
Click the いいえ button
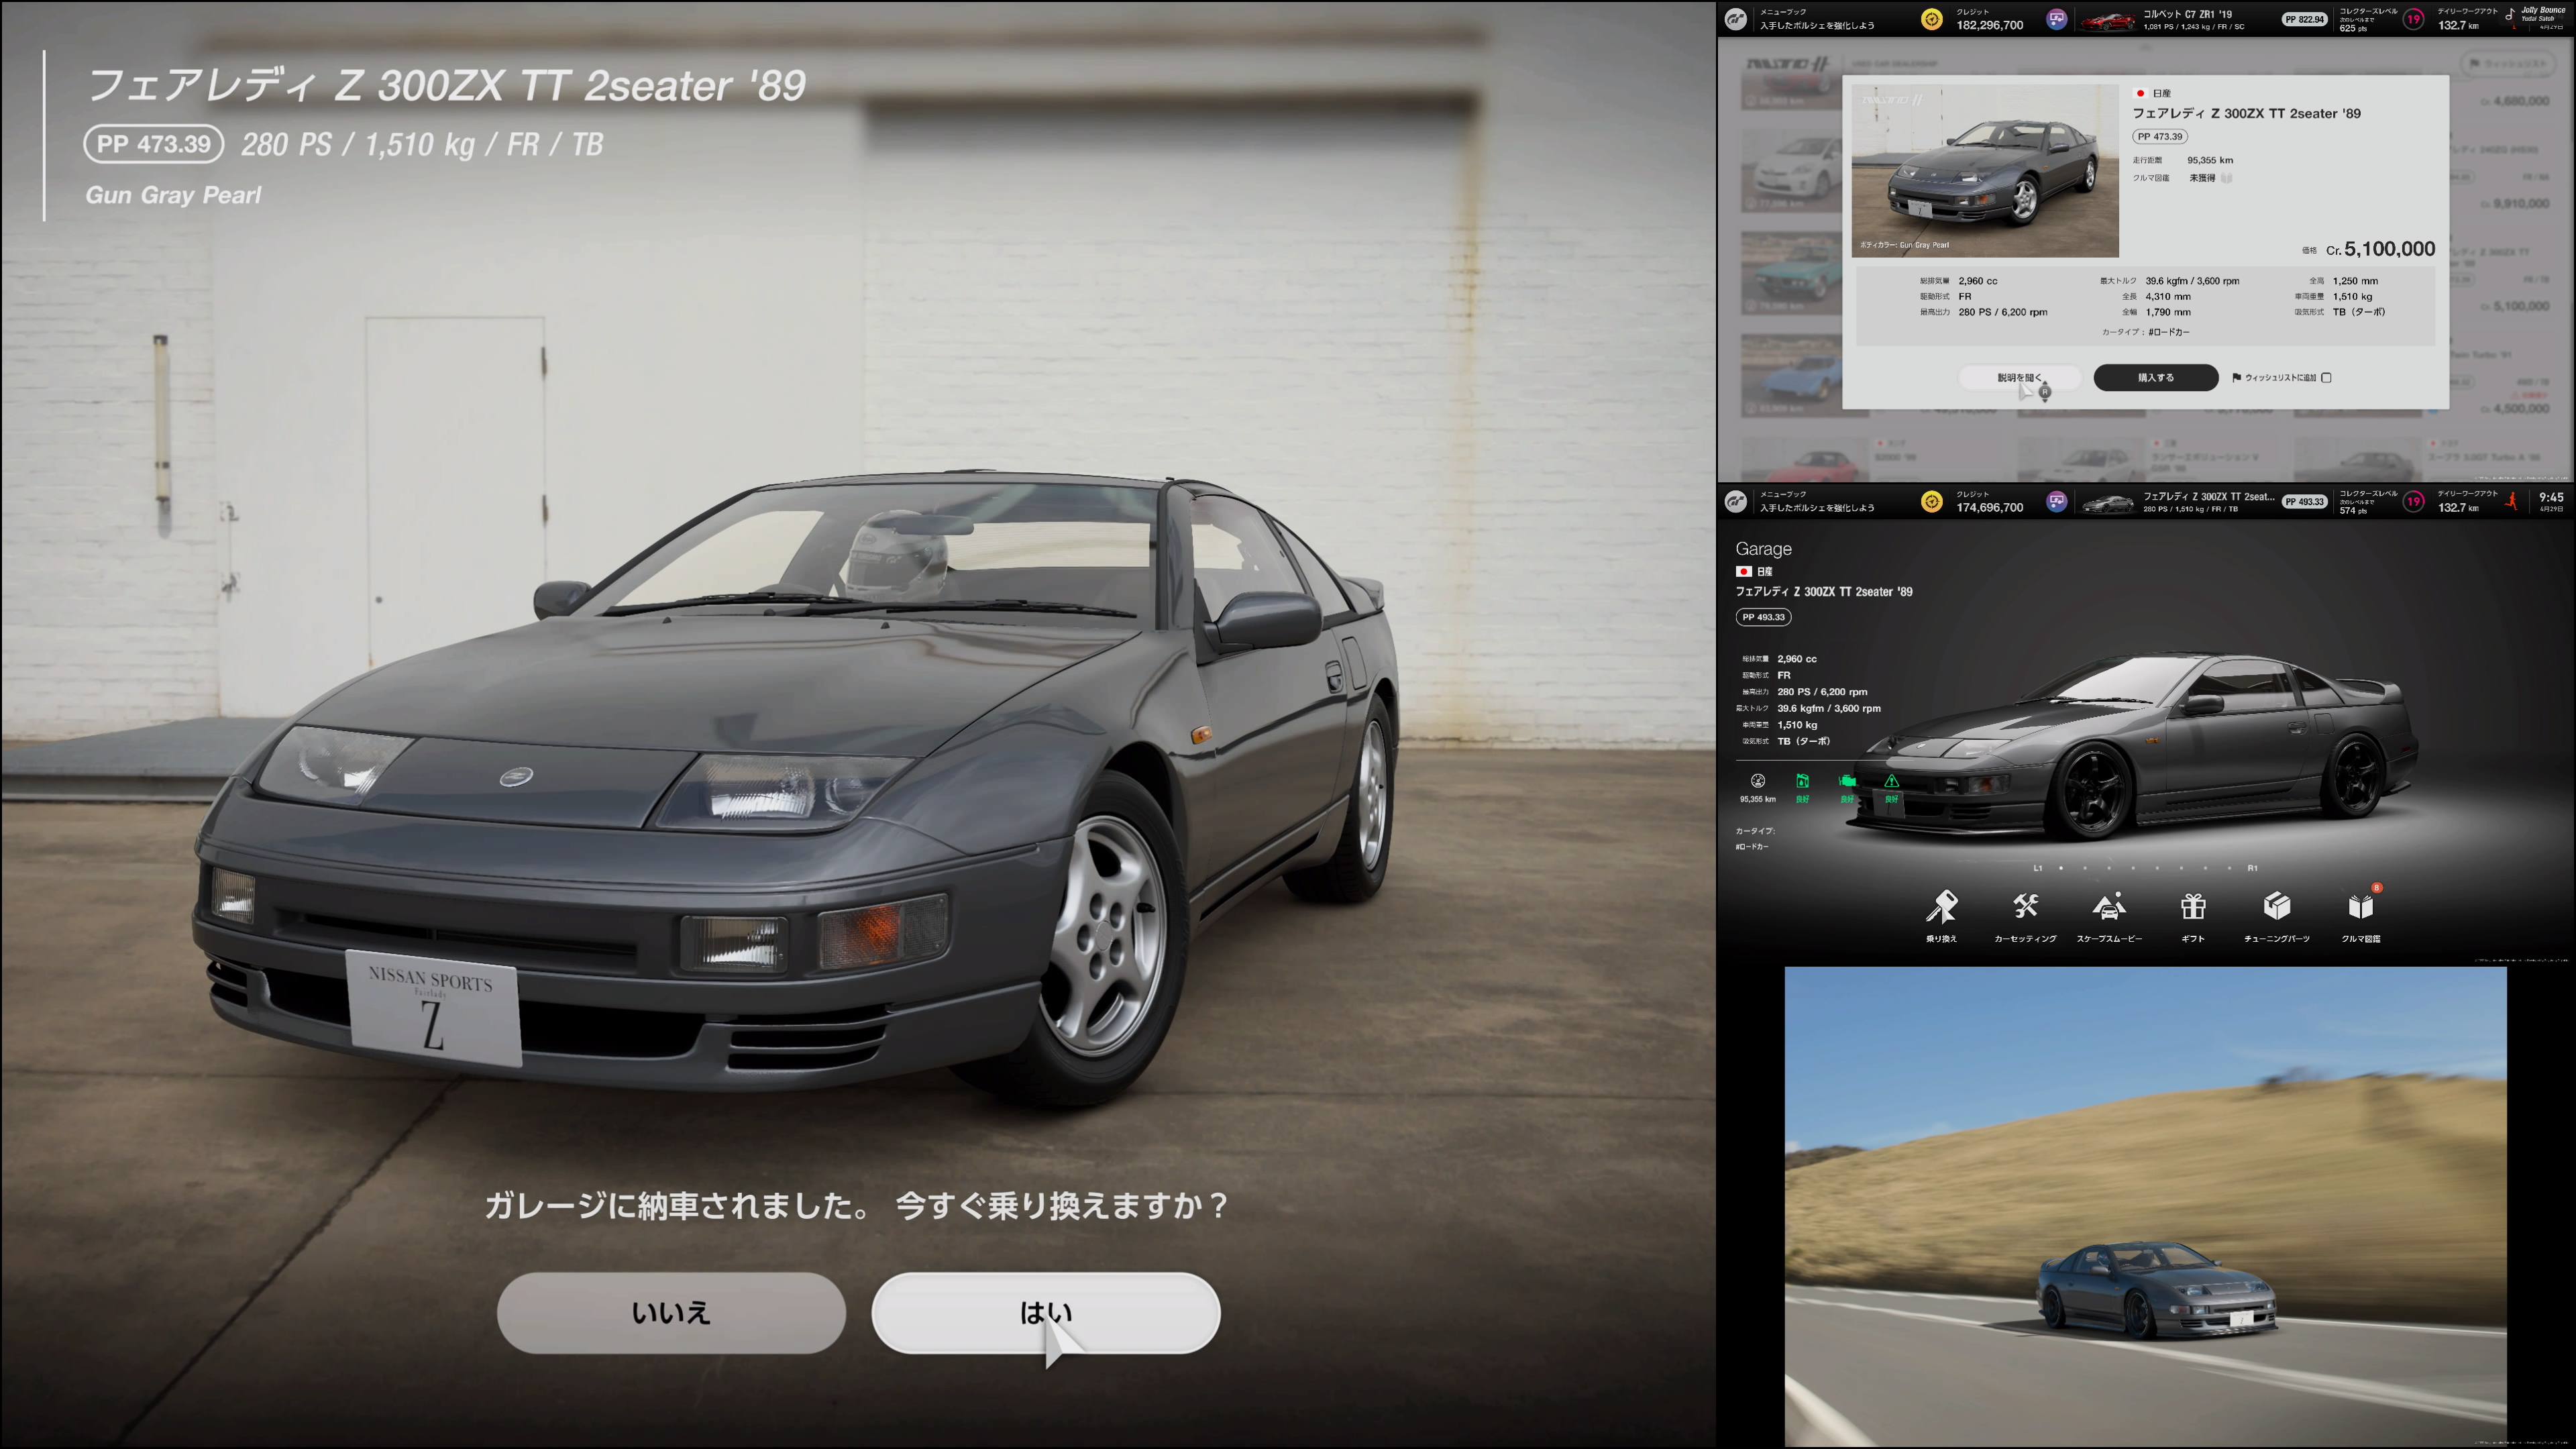[x=671, y=1312]
